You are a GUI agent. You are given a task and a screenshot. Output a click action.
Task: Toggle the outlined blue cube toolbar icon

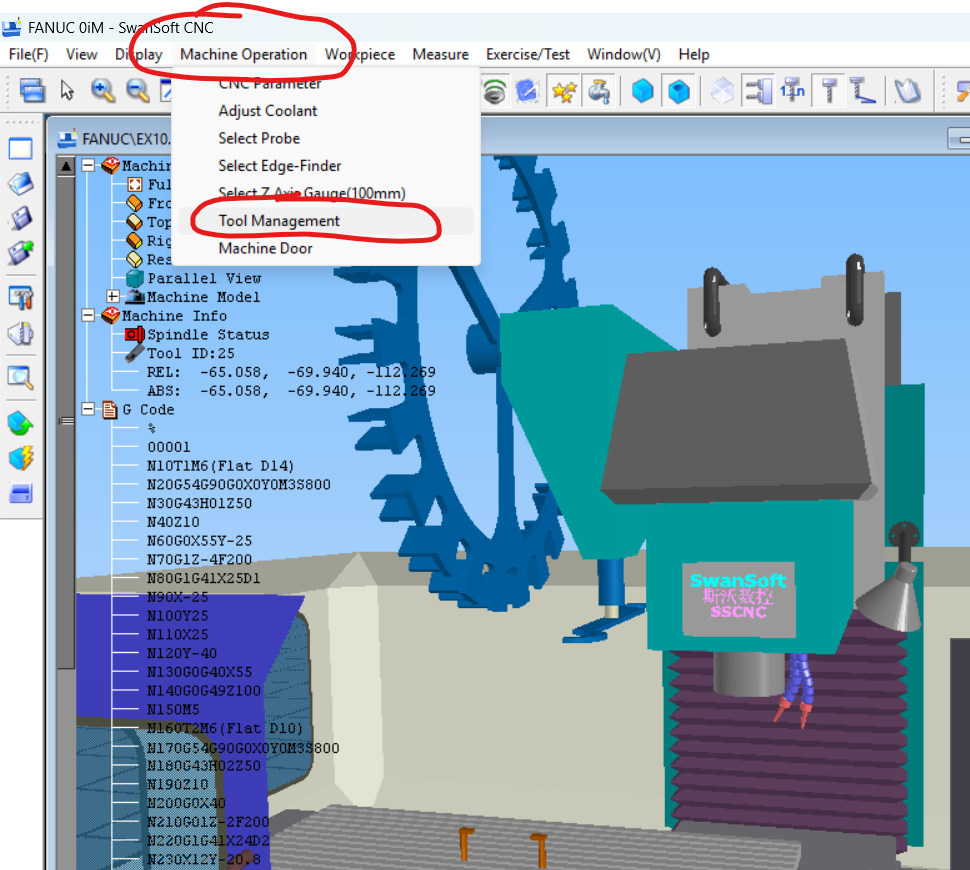679,91
